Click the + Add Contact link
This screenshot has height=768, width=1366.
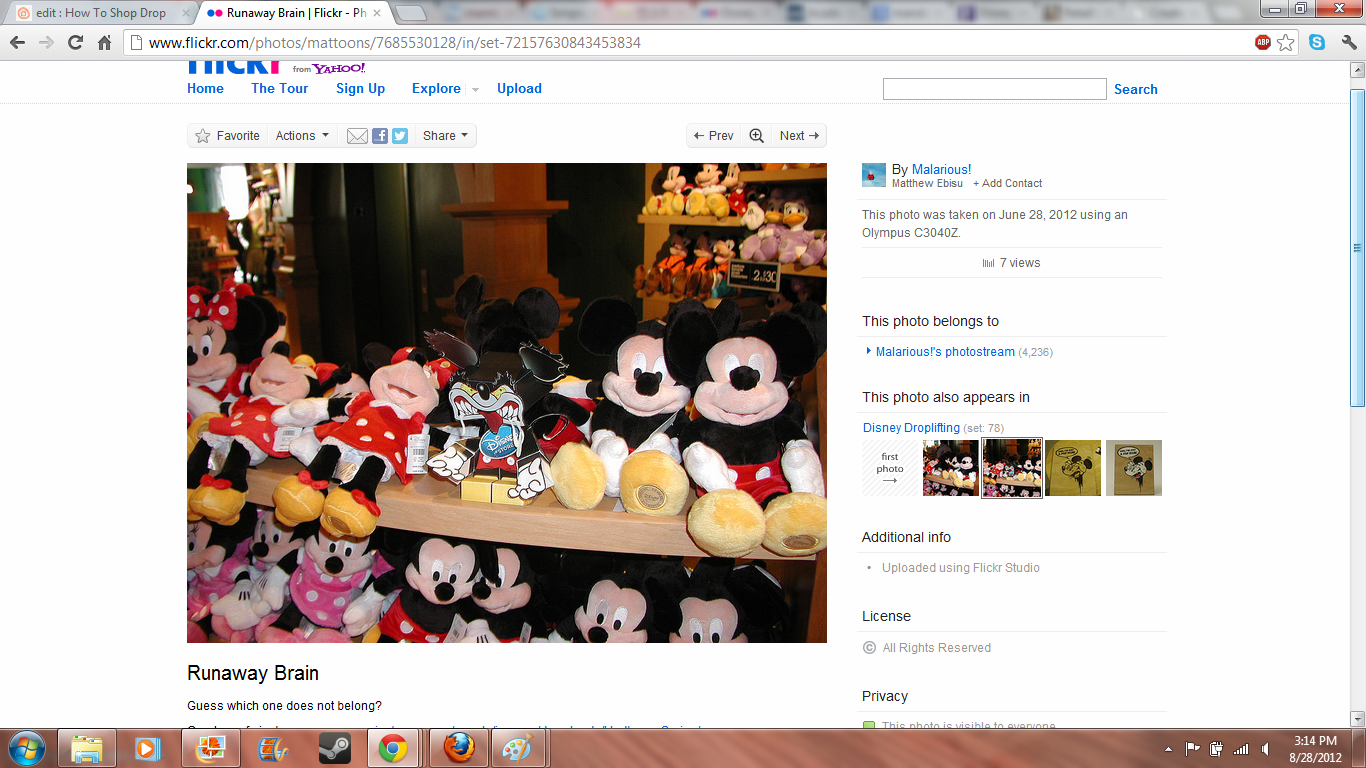pyautogui.click(x=1008, y=184)
